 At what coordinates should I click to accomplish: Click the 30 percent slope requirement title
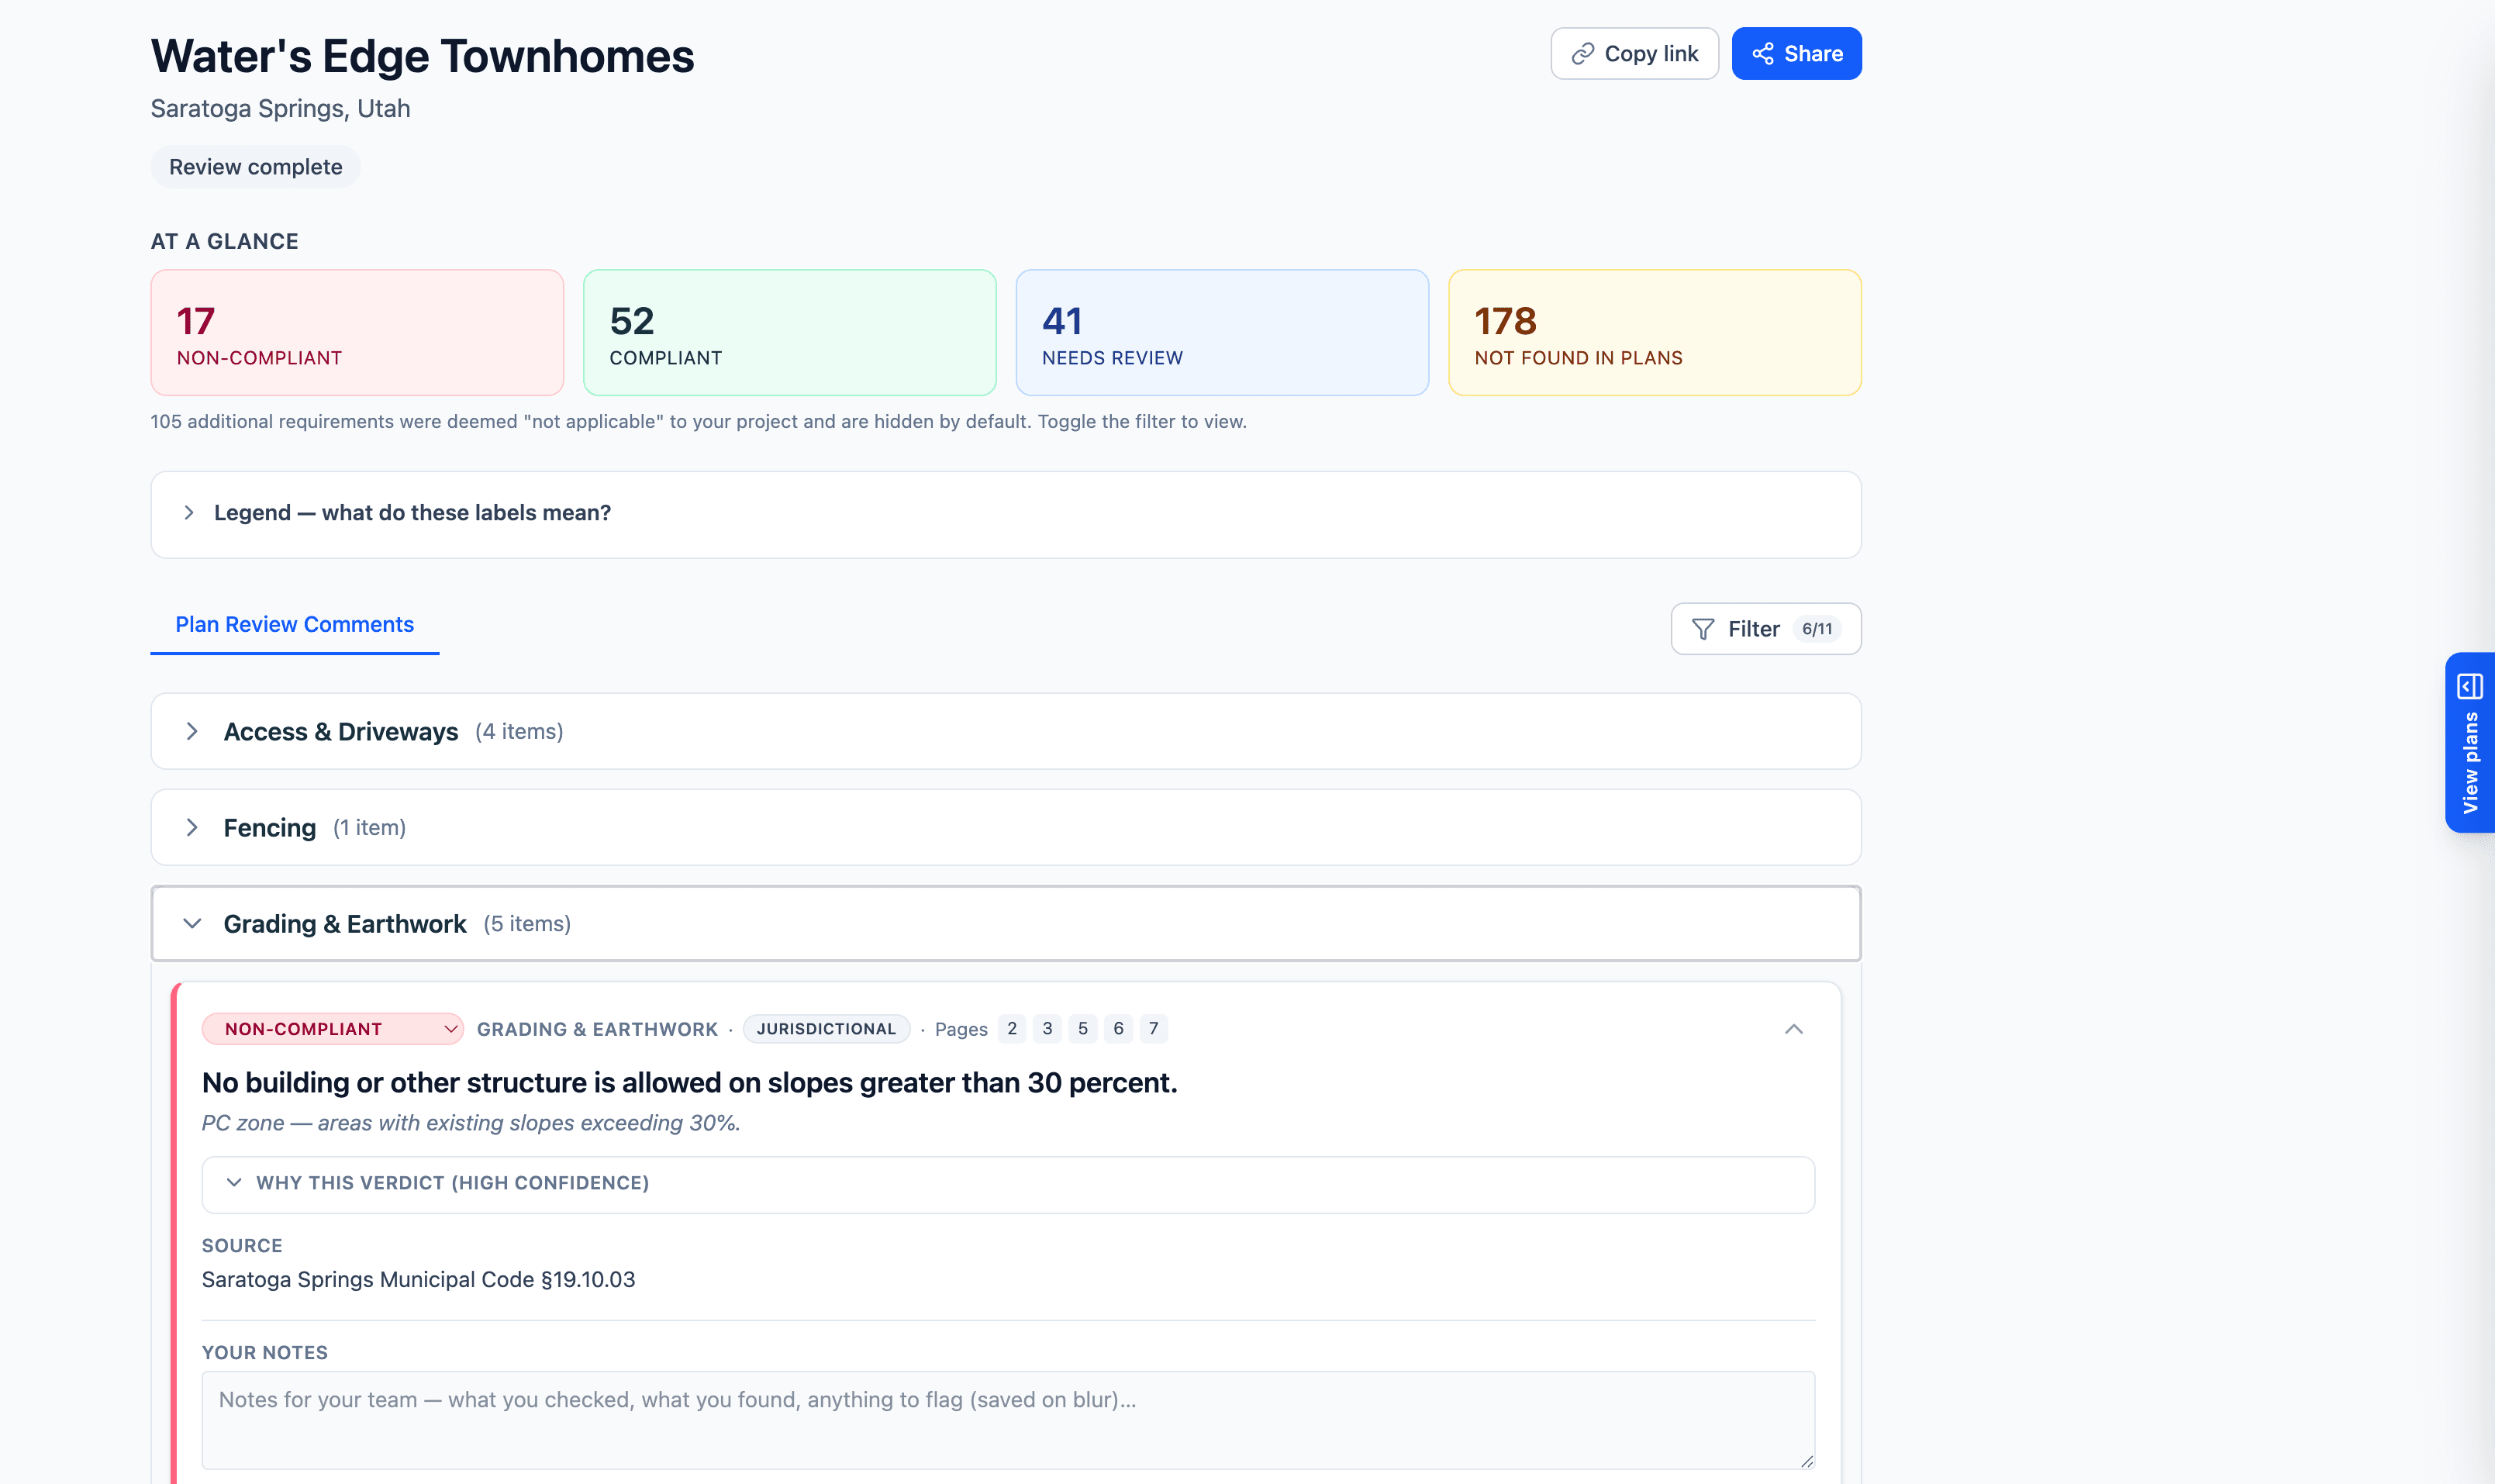coord(690,1083)
